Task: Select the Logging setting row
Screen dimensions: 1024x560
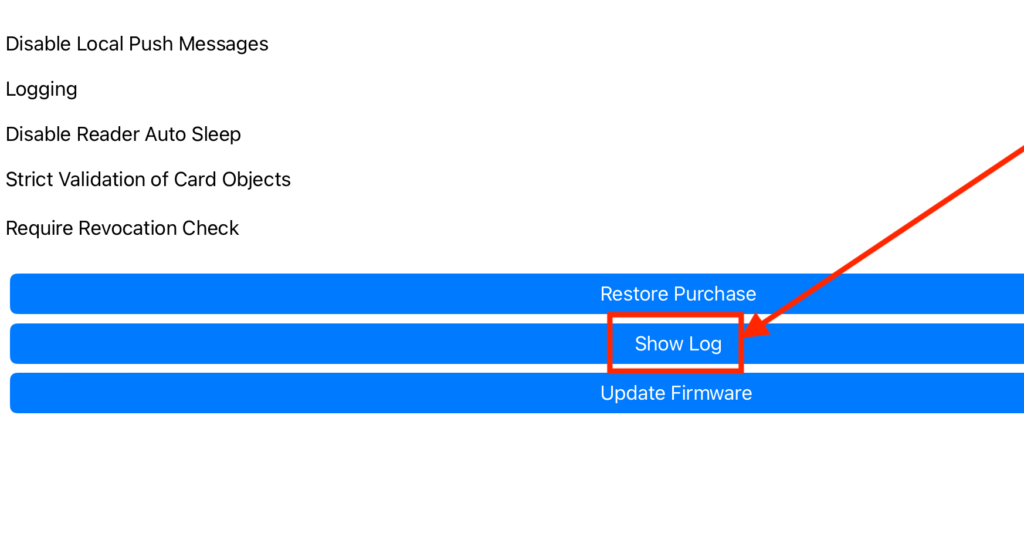Action: [41, 89]
